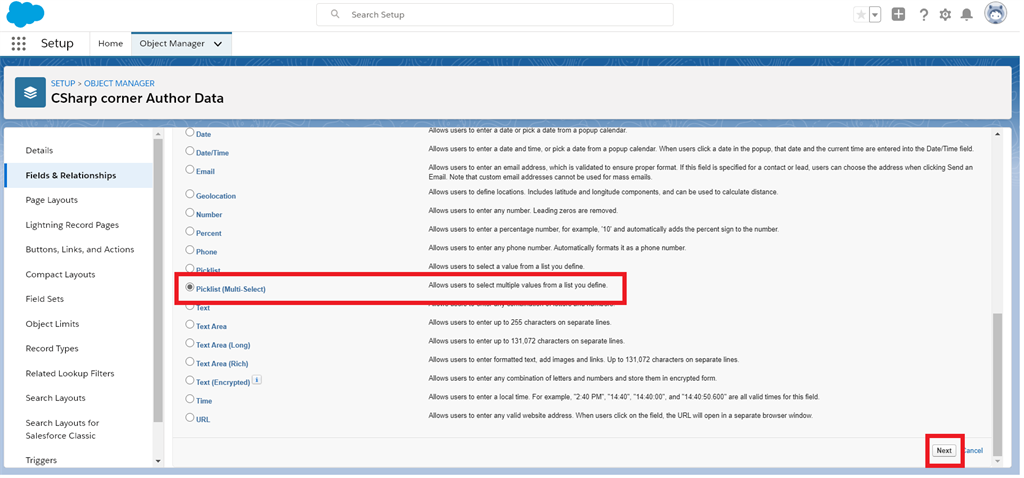Select the Text Area (Rich) radio button

pos(190,362)
